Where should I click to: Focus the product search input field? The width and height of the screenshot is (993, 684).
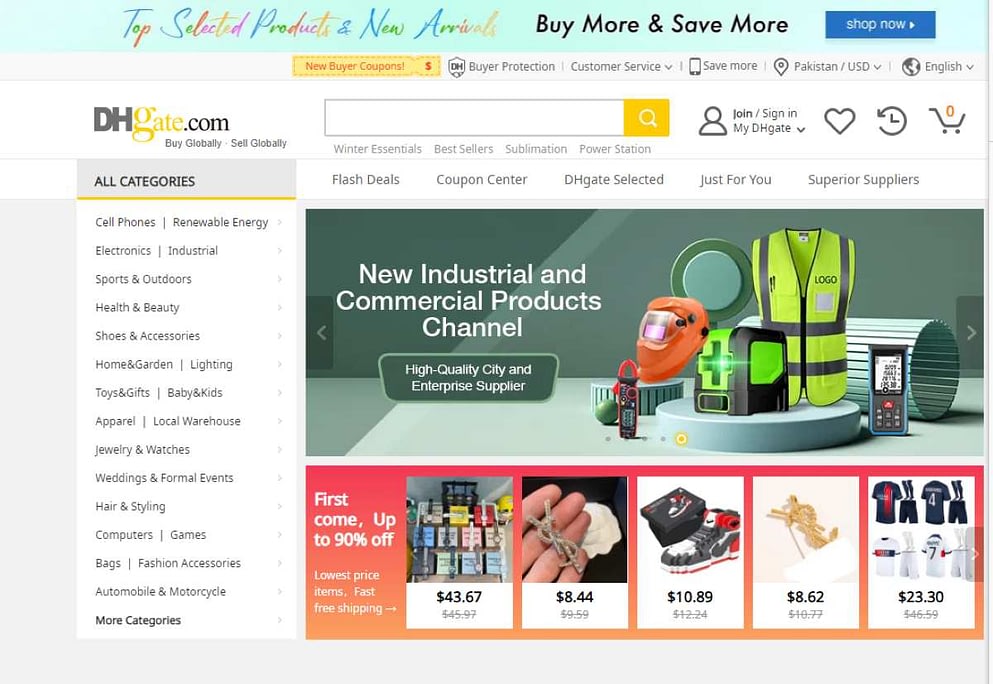click(x=474, y=118)
